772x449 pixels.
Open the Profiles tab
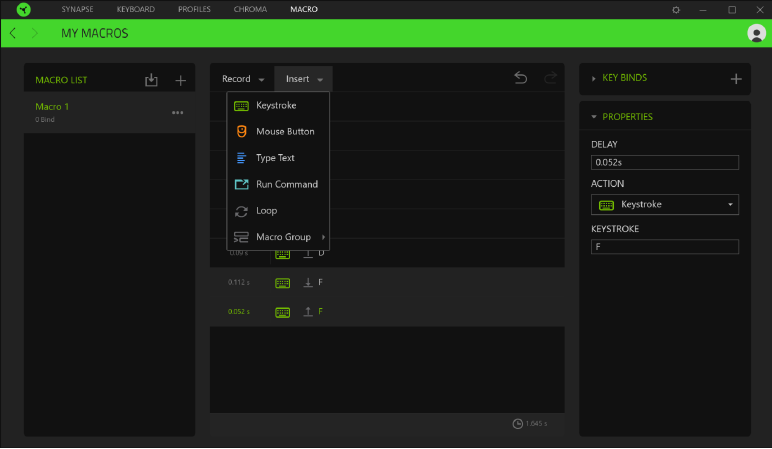[194, 9]
